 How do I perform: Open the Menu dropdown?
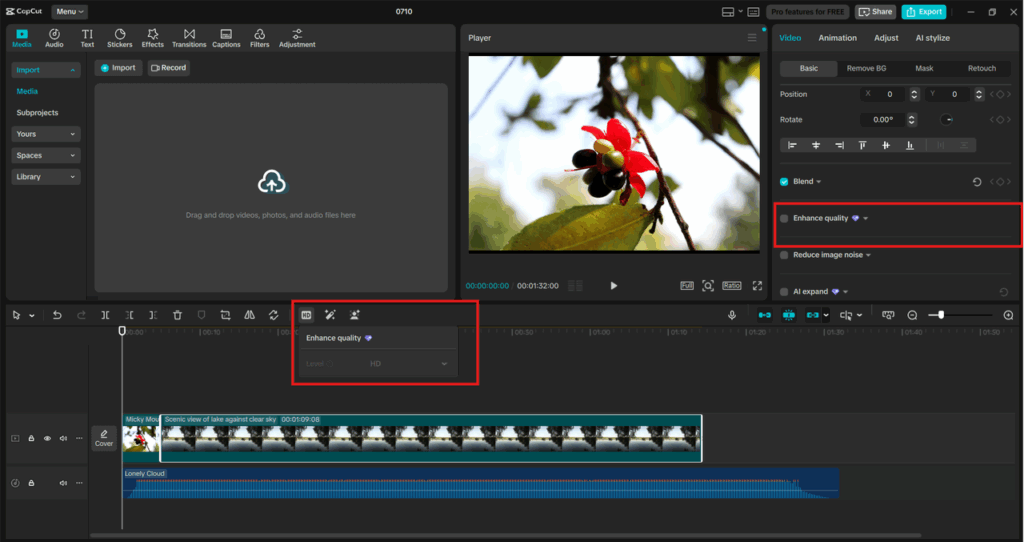tap(69, 12)
